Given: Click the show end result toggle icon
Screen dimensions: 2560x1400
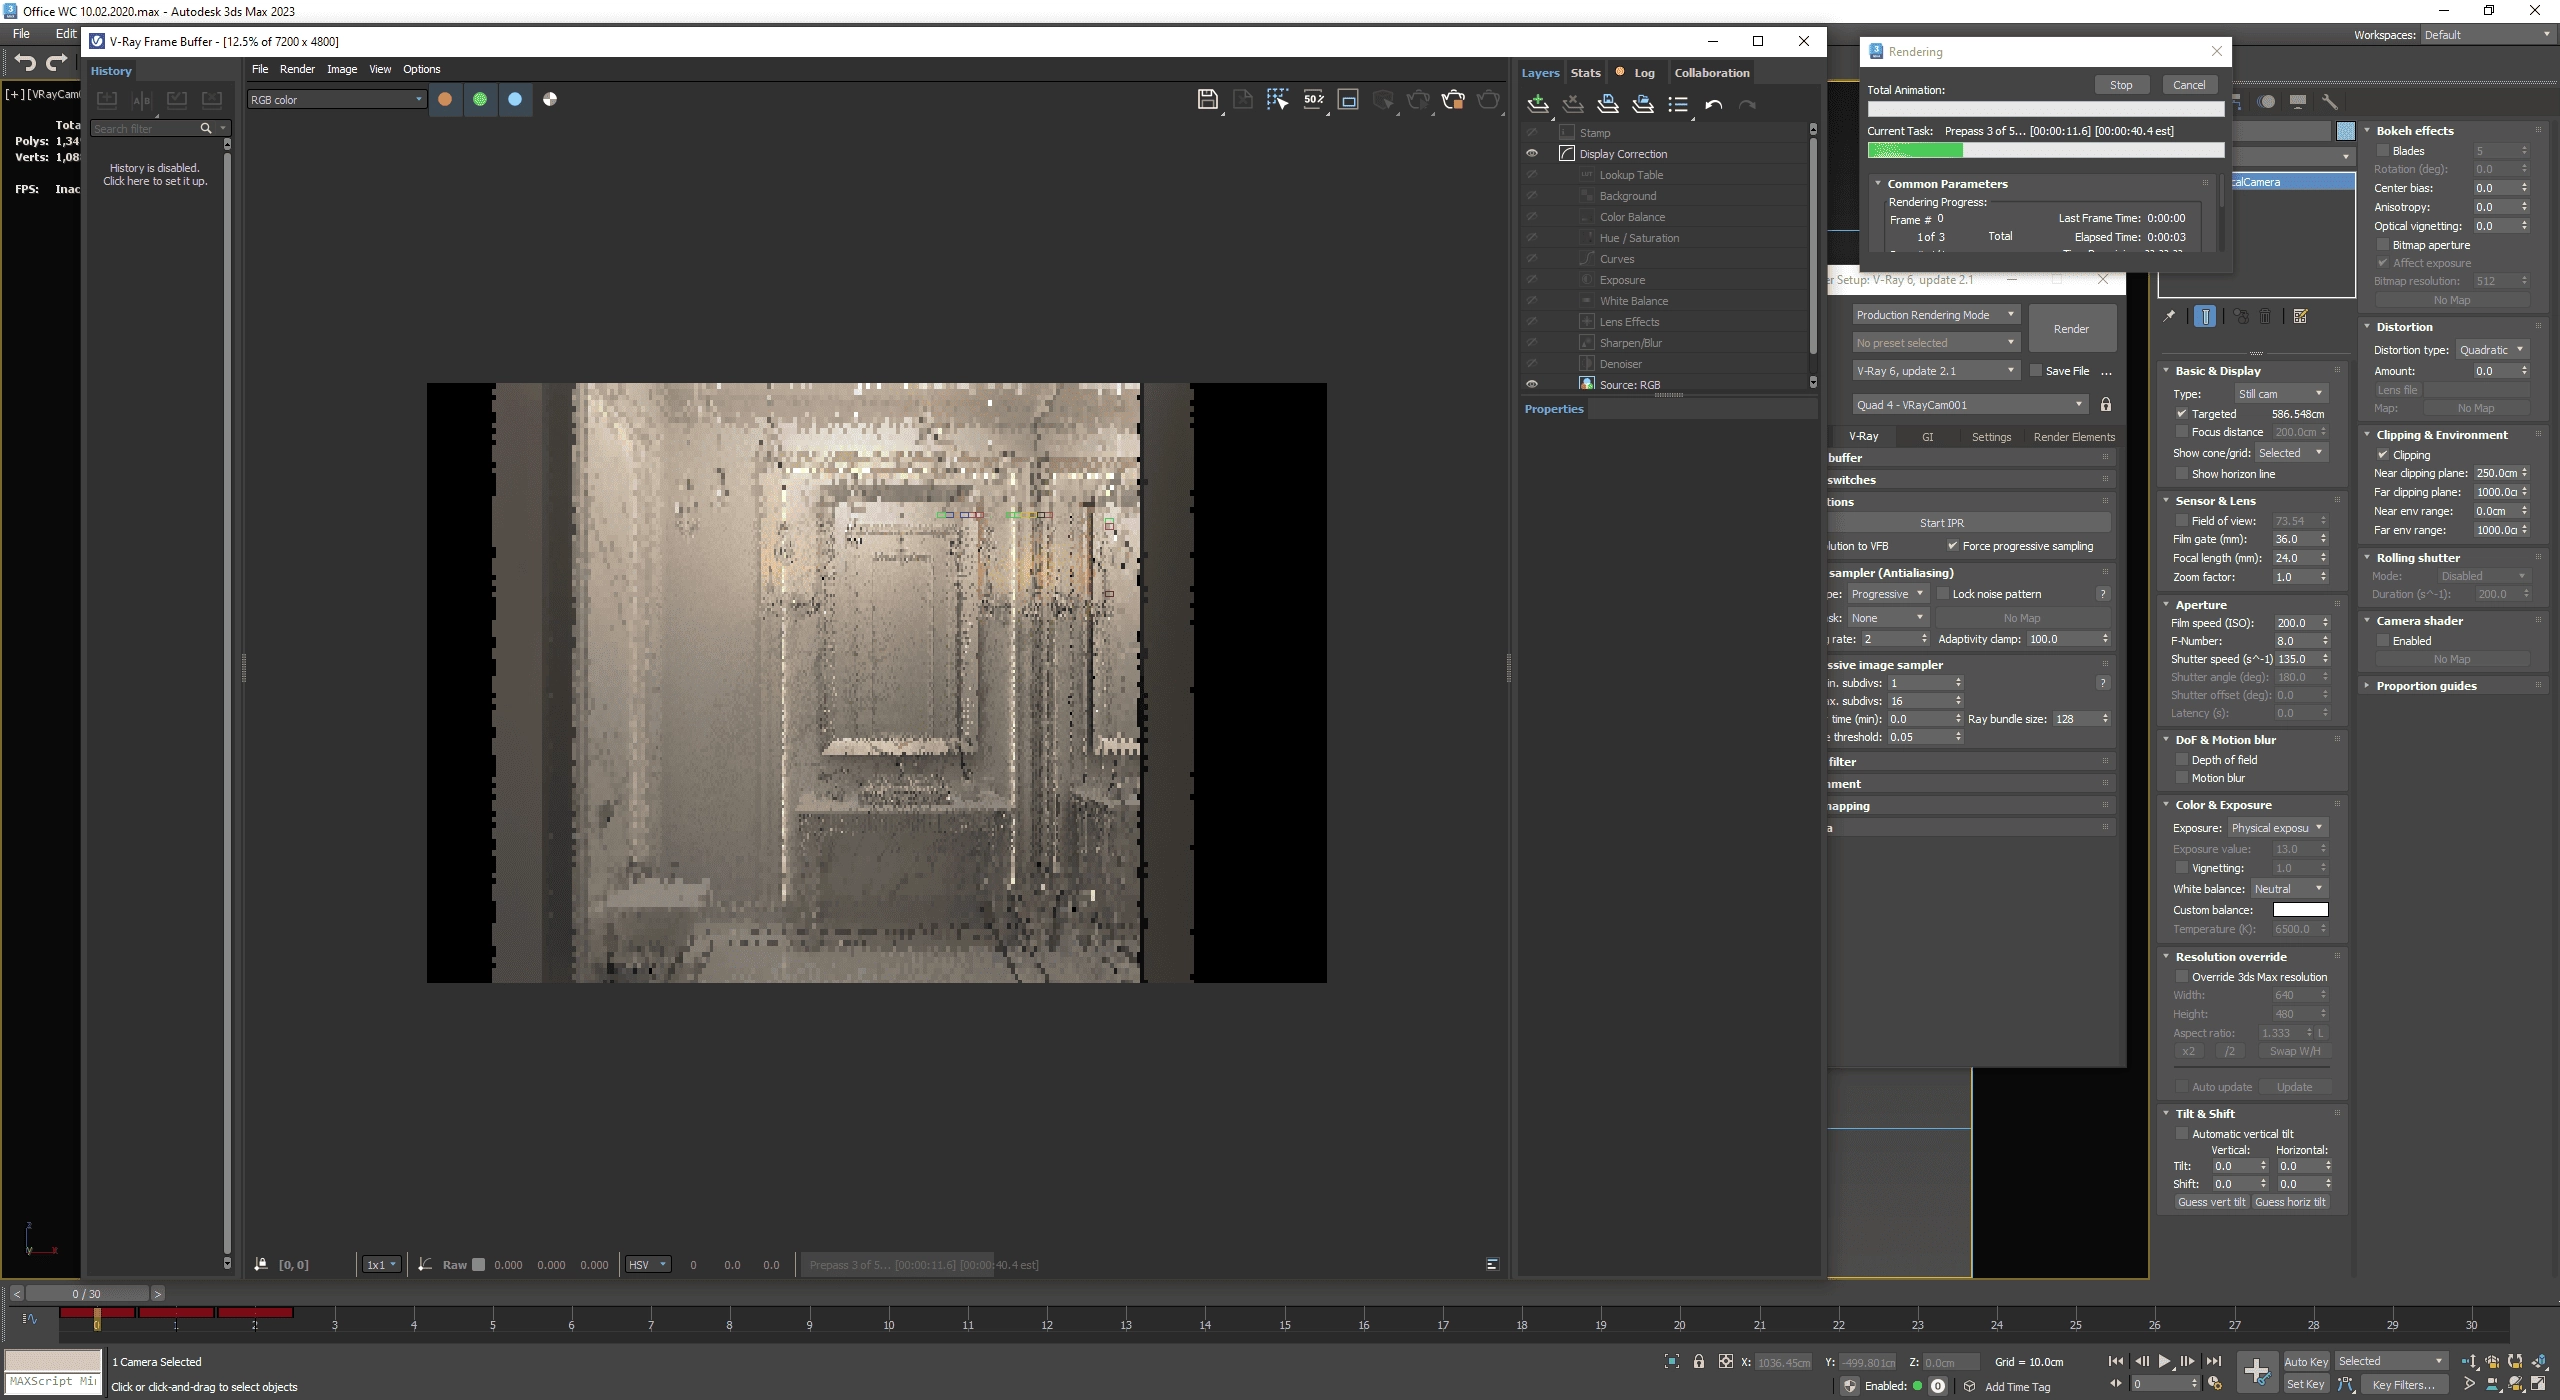Looking at the screenshot, I should [x=2205, y=316].
